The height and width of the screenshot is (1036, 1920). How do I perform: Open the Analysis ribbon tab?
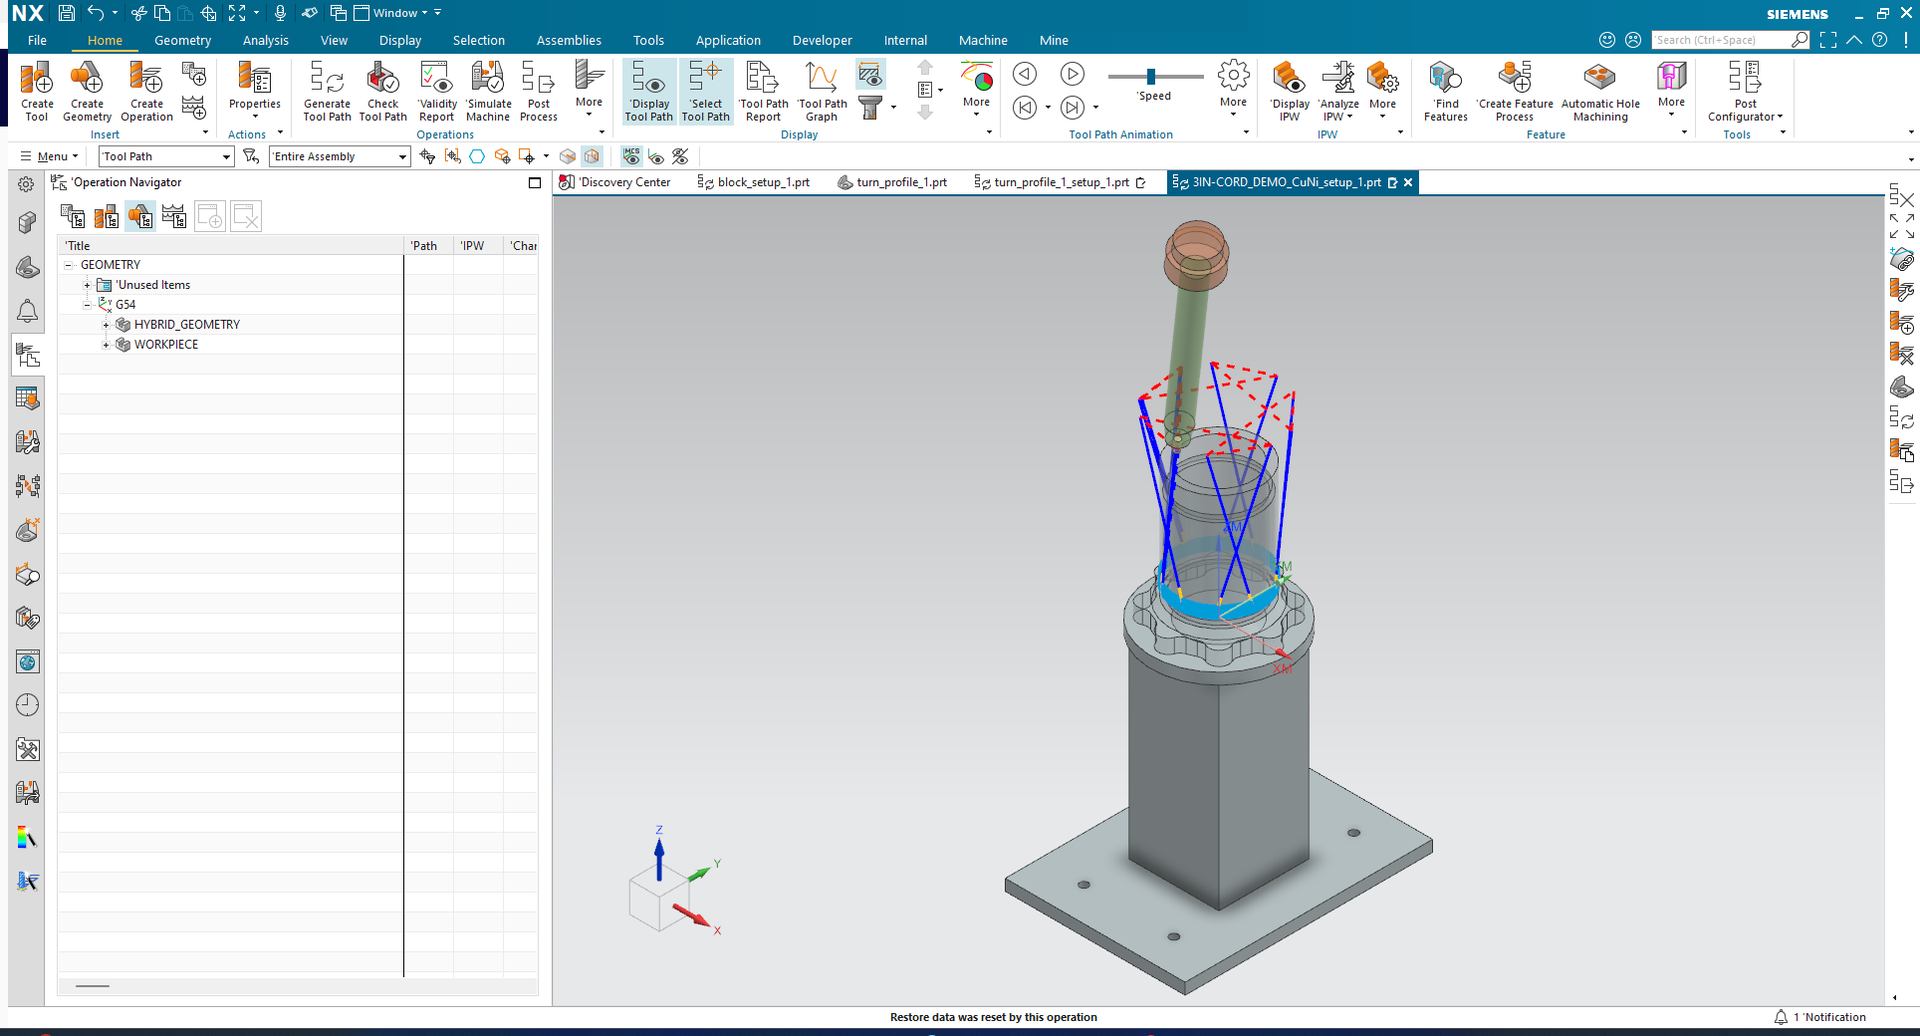point(265,41)
